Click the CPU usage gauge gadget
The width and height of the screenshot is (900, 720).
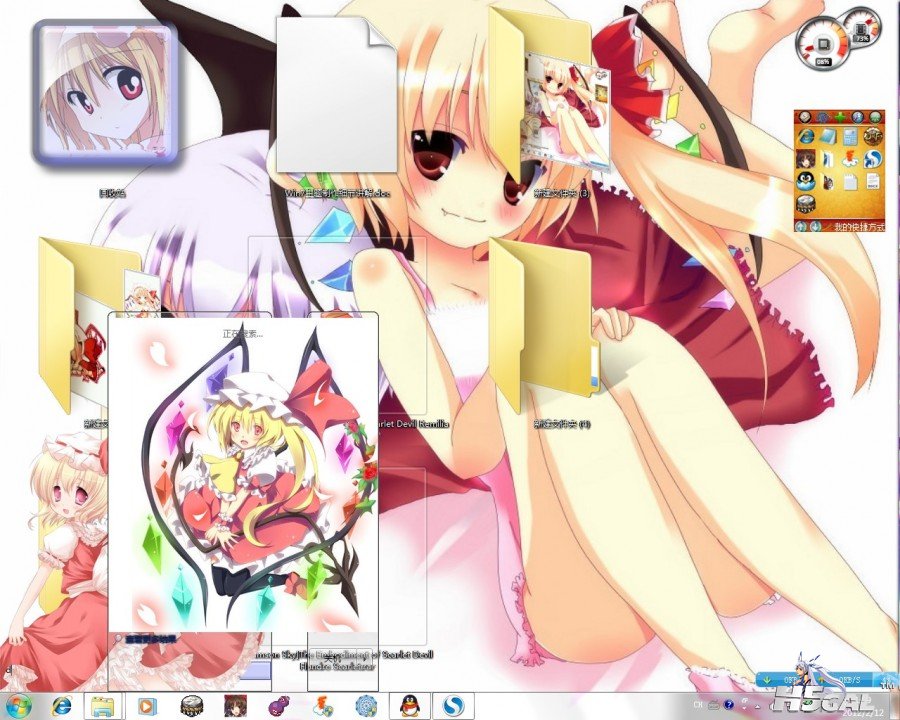pos(821,43)
